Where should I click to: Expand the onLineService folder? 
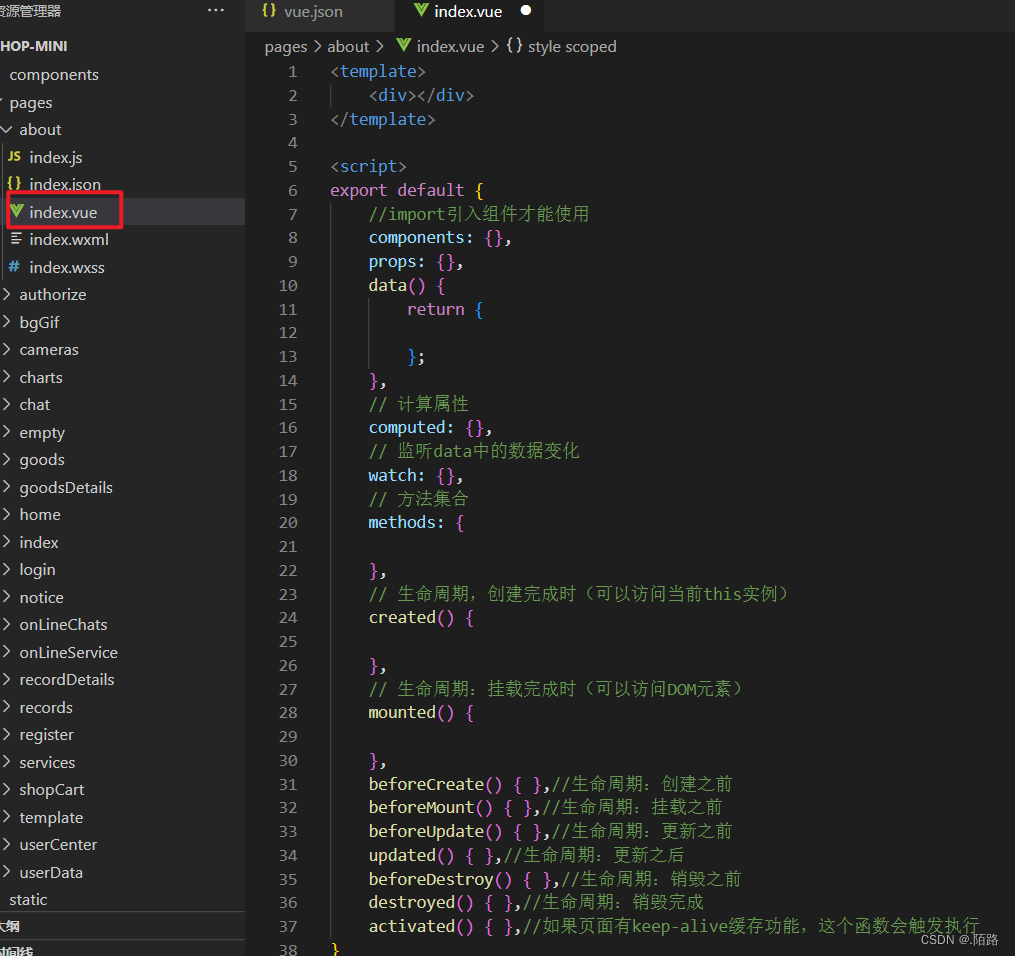tap(6, 652)
